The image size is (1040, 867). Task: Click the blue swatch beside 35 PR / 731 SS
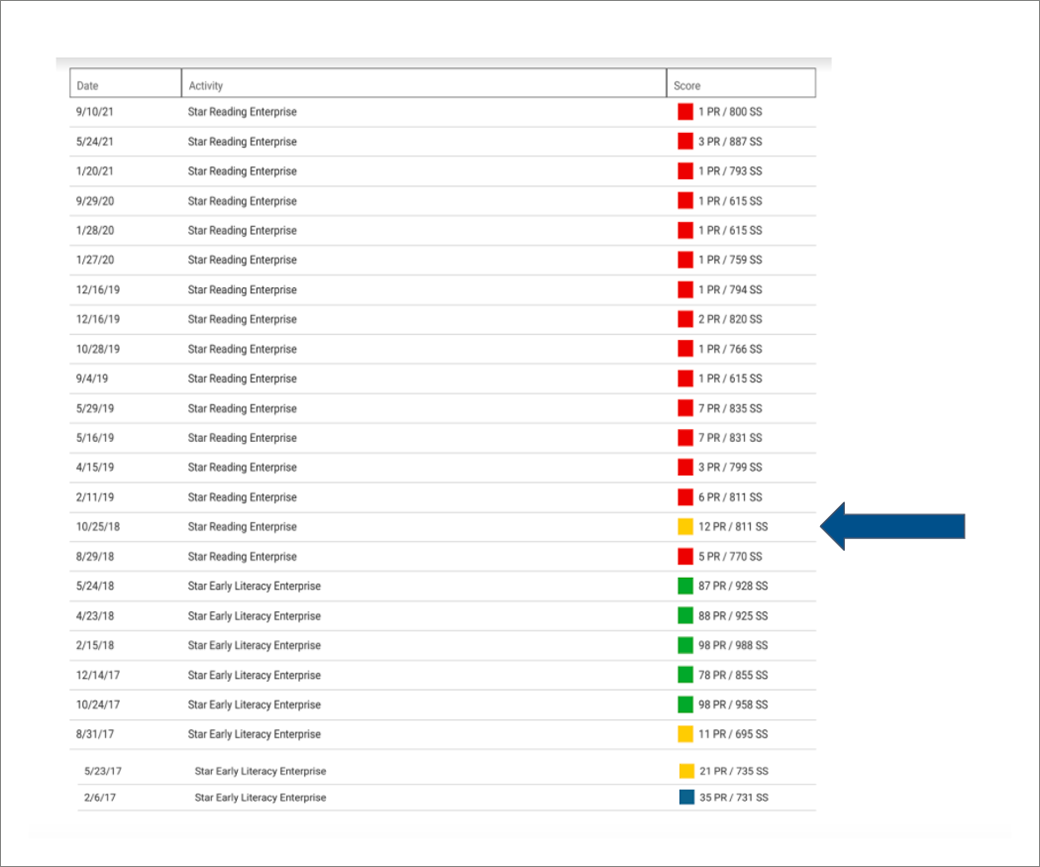[x=686, y=797]
